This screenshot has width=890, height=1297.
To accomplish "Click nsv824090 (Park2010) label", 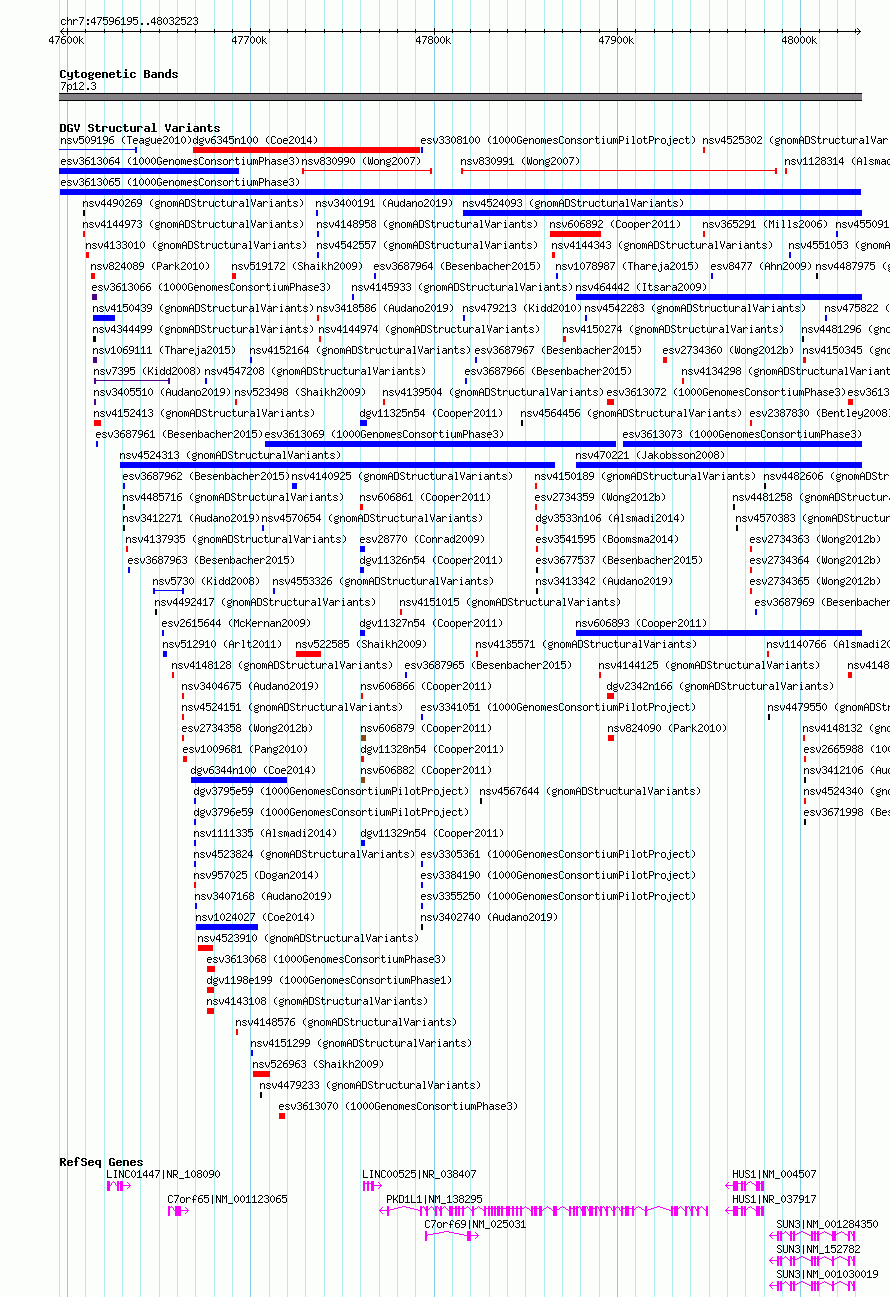I will [x=667, y=728].
